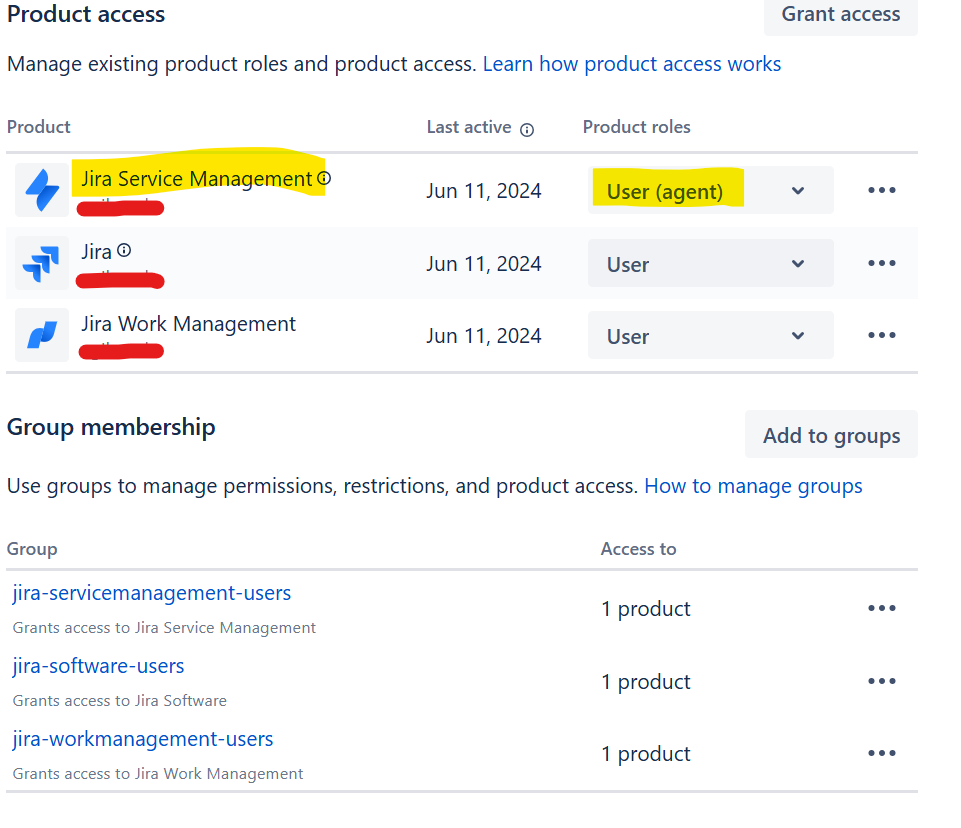Click the Grant access button

click(x=840, y=14)
